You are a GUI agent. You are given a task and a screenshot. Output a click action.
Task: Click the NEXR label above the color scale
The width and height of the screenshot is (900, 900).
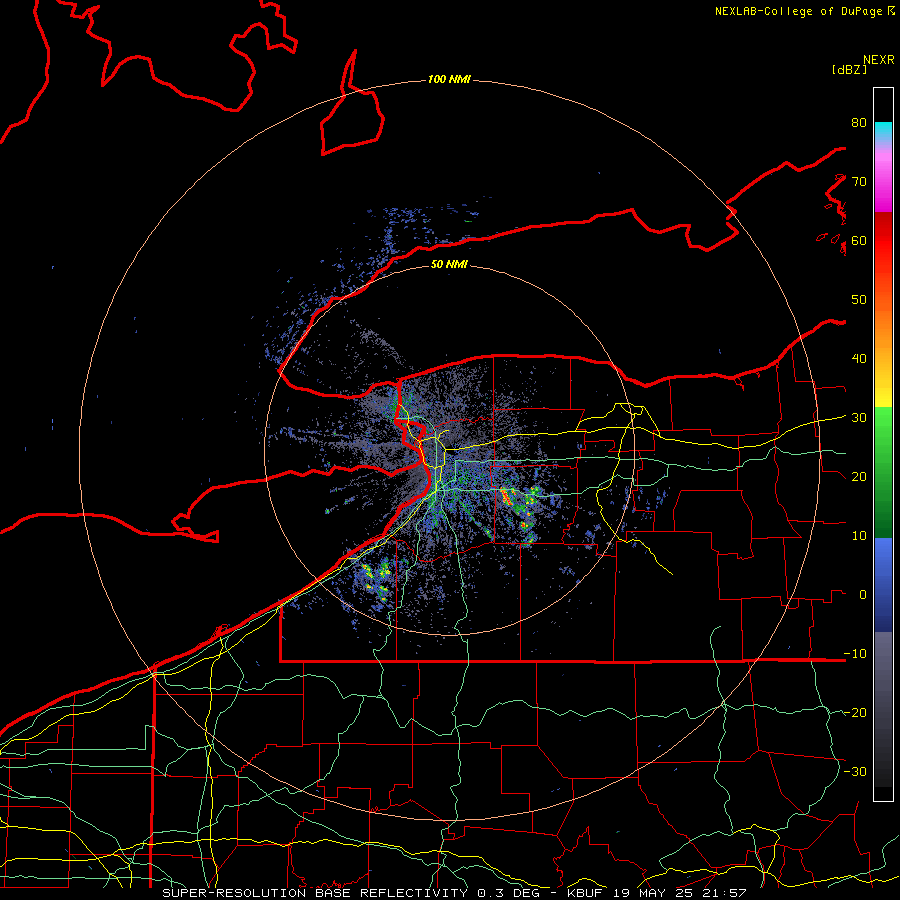(878, 60)
